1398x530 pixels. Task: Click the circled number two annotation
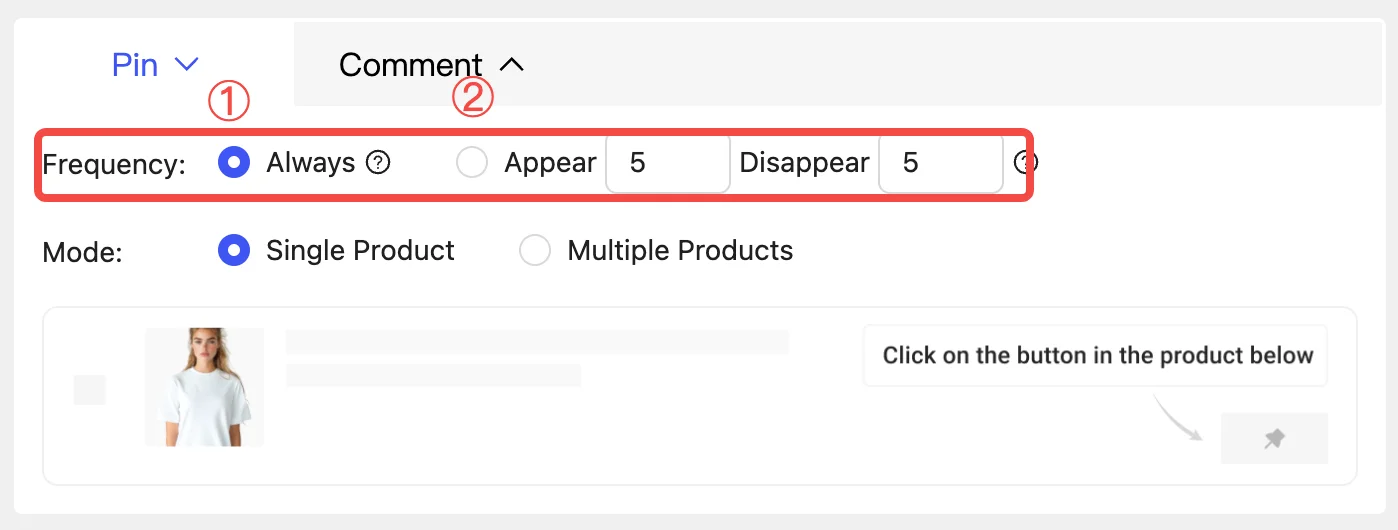click(x=473, y=98)
